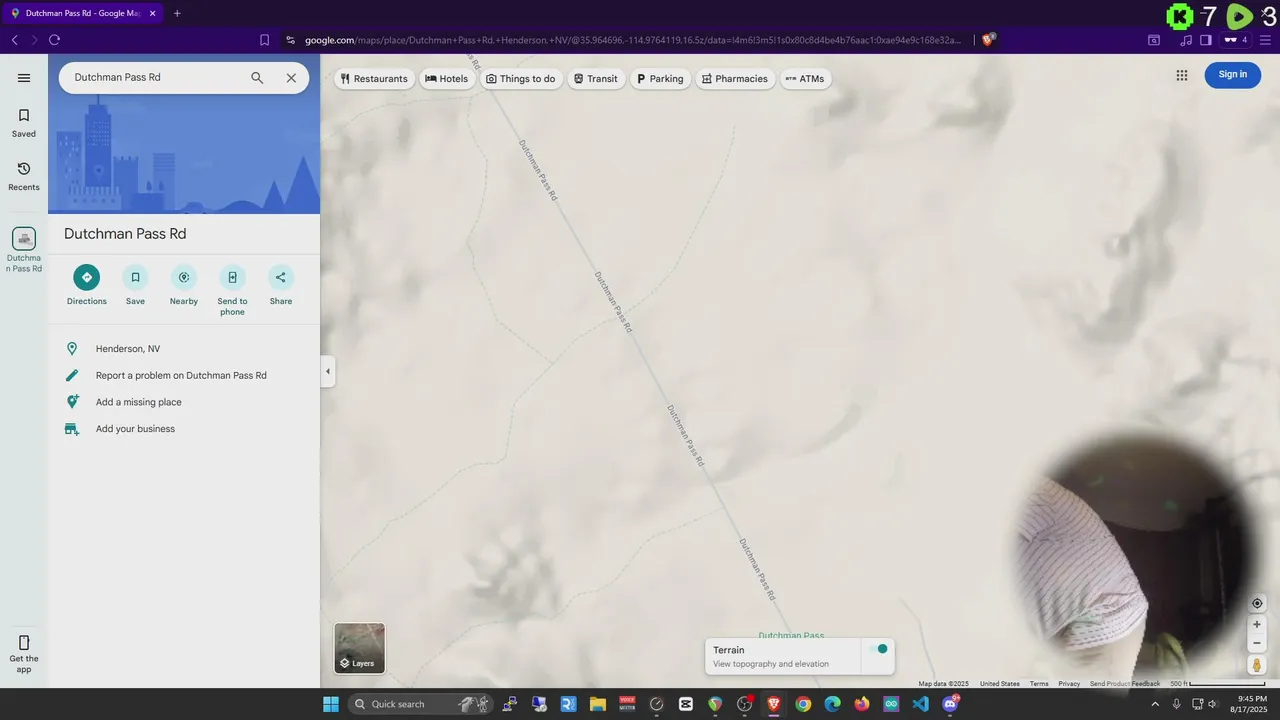Search Nearby places
This screenshot has width=1280, height=720.
tap(184, 285)
